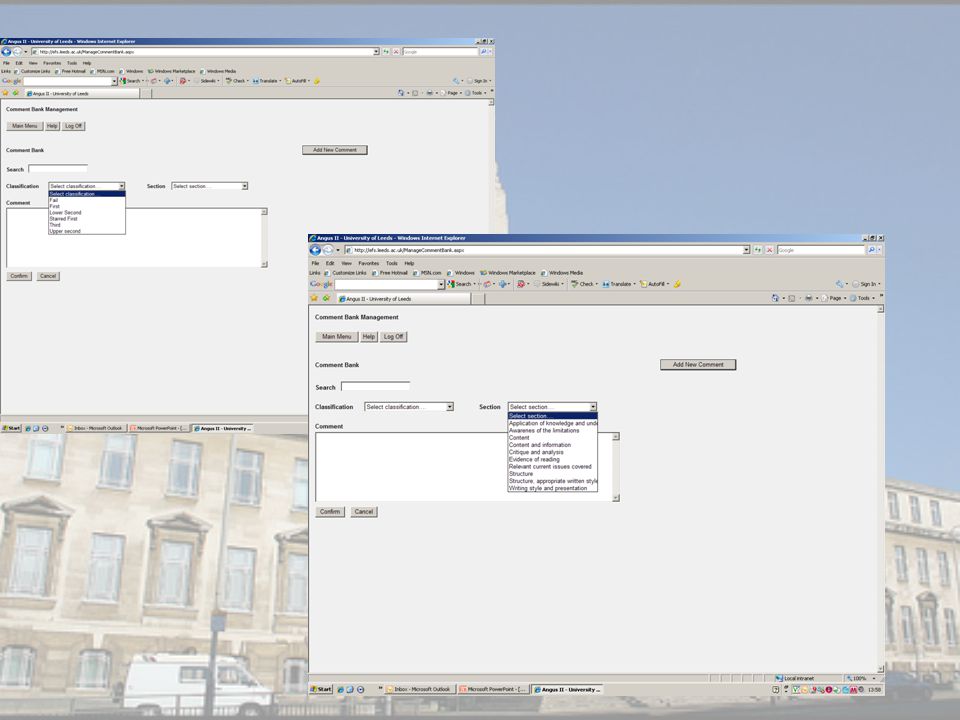Click the Home icon in the front window command bar
This screenshot has width=960, height=720.
775,298
